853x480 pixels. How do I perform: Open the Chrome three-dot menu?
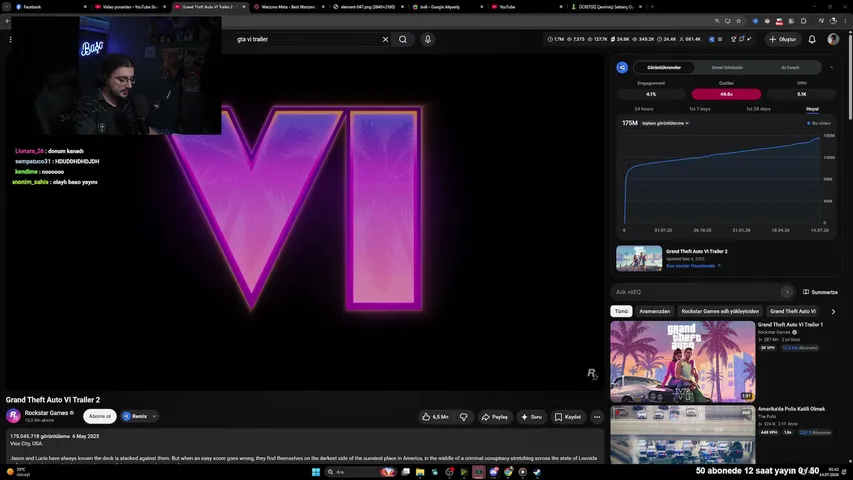(x=845, y=21)
